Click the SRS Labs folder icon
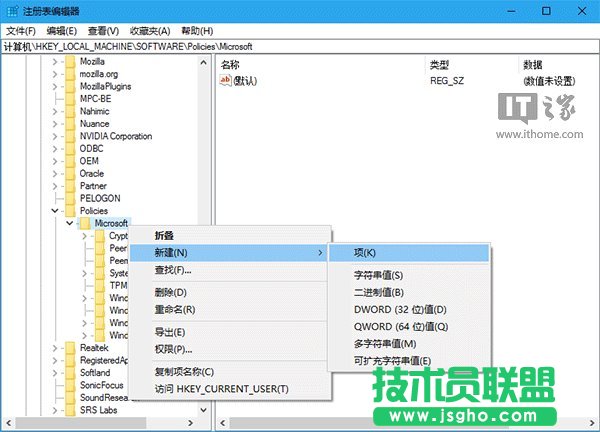 [x=70, y=410]
